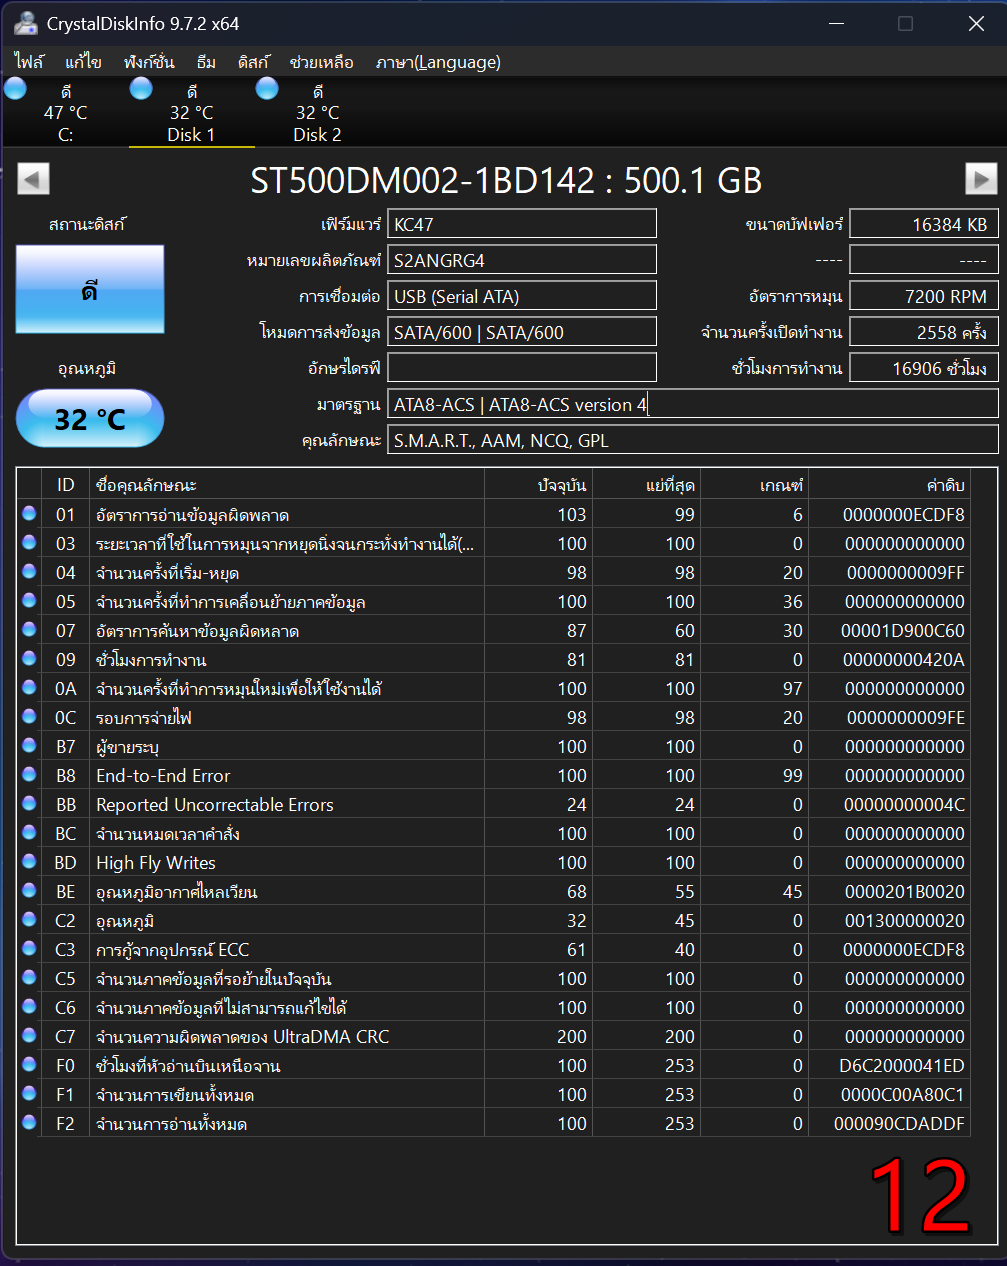Screen dimensions: 1007x1266
Task: Click the Disk 2 blue status orb
Action: coord(267,89)
